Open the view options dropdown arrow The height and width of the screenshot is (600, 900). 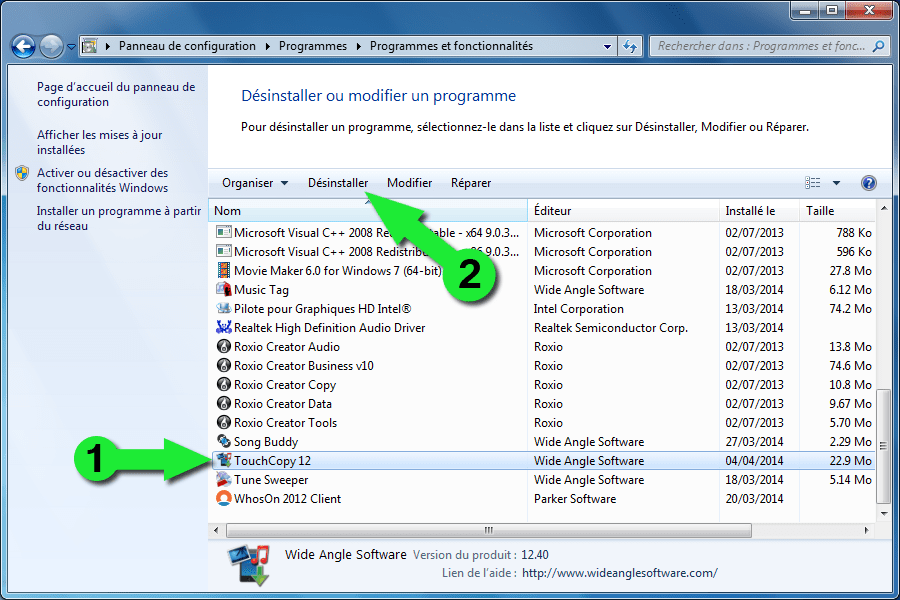click(x=836, y=183)
